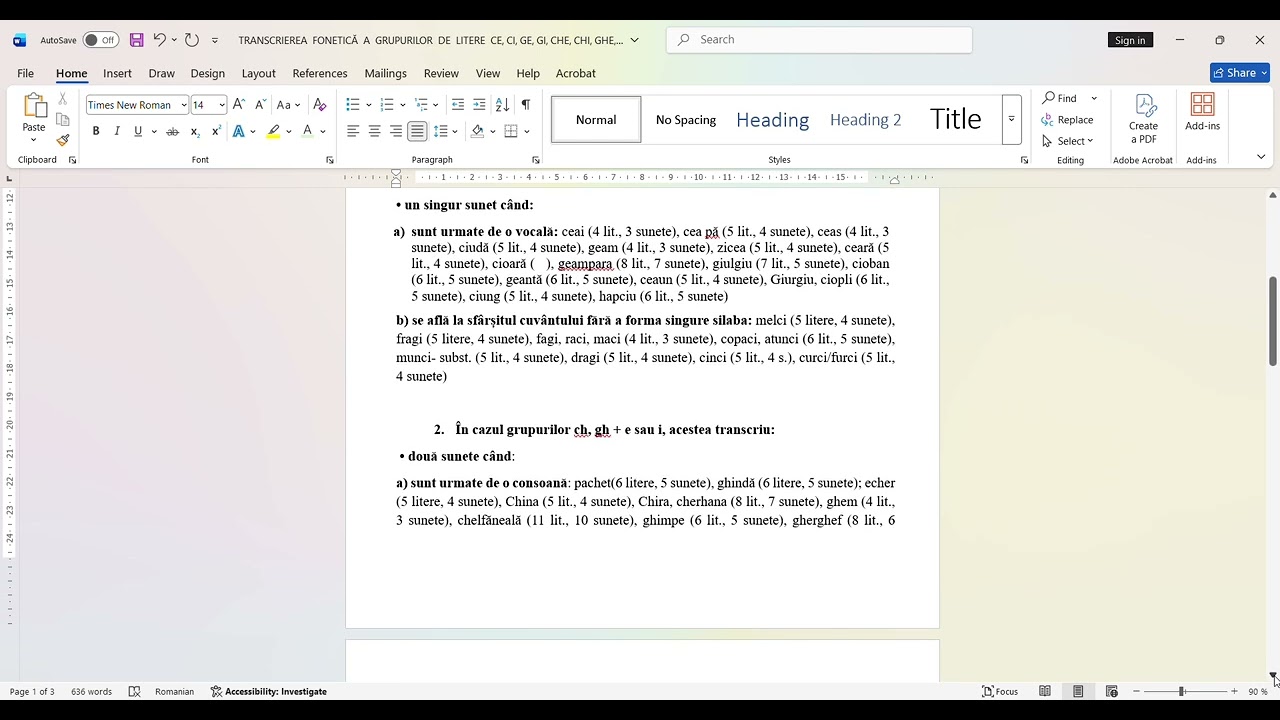This screenshot has width=1280, height=720.
Task: Apply strikethrough formatting
Action: [x=172, y=131]
